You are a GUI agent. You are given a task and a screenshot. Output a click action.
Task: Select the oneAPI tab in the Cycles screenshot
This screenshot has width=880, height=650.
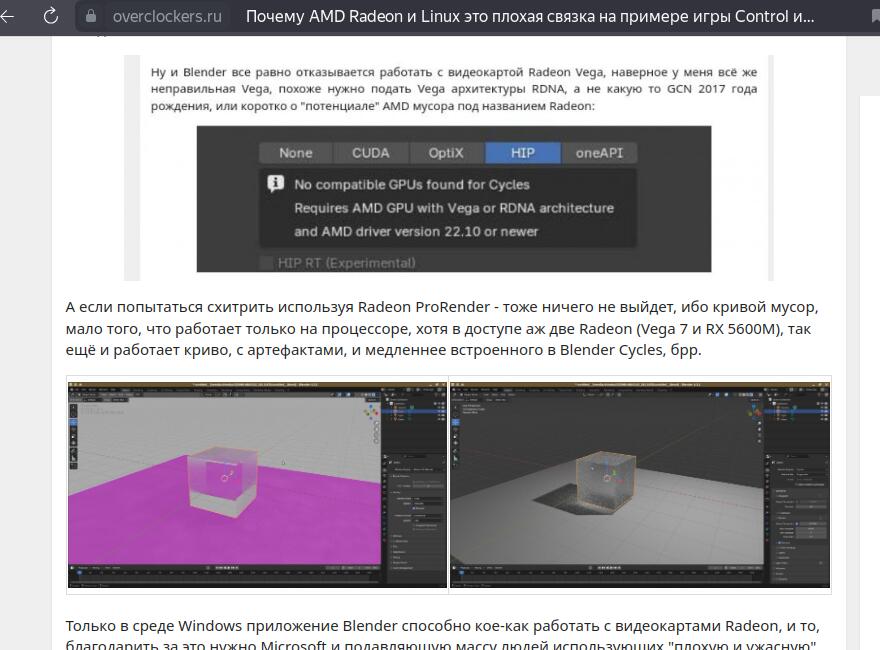coord(599,153)
